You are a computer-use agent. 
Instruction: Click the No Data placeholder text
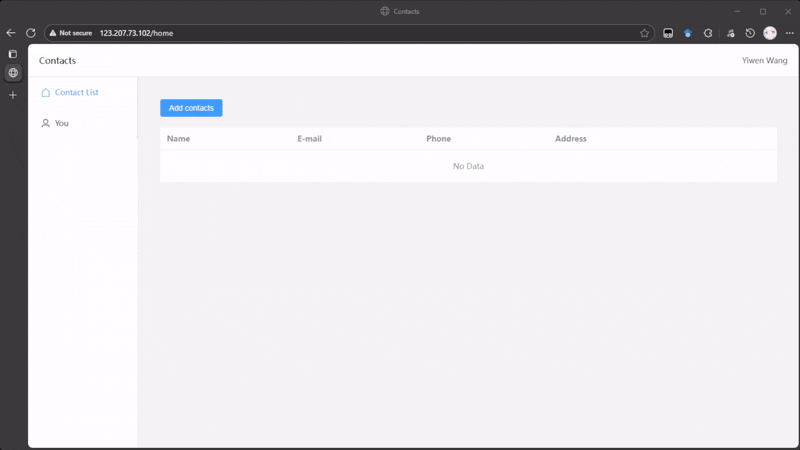[x=468, y=166]
